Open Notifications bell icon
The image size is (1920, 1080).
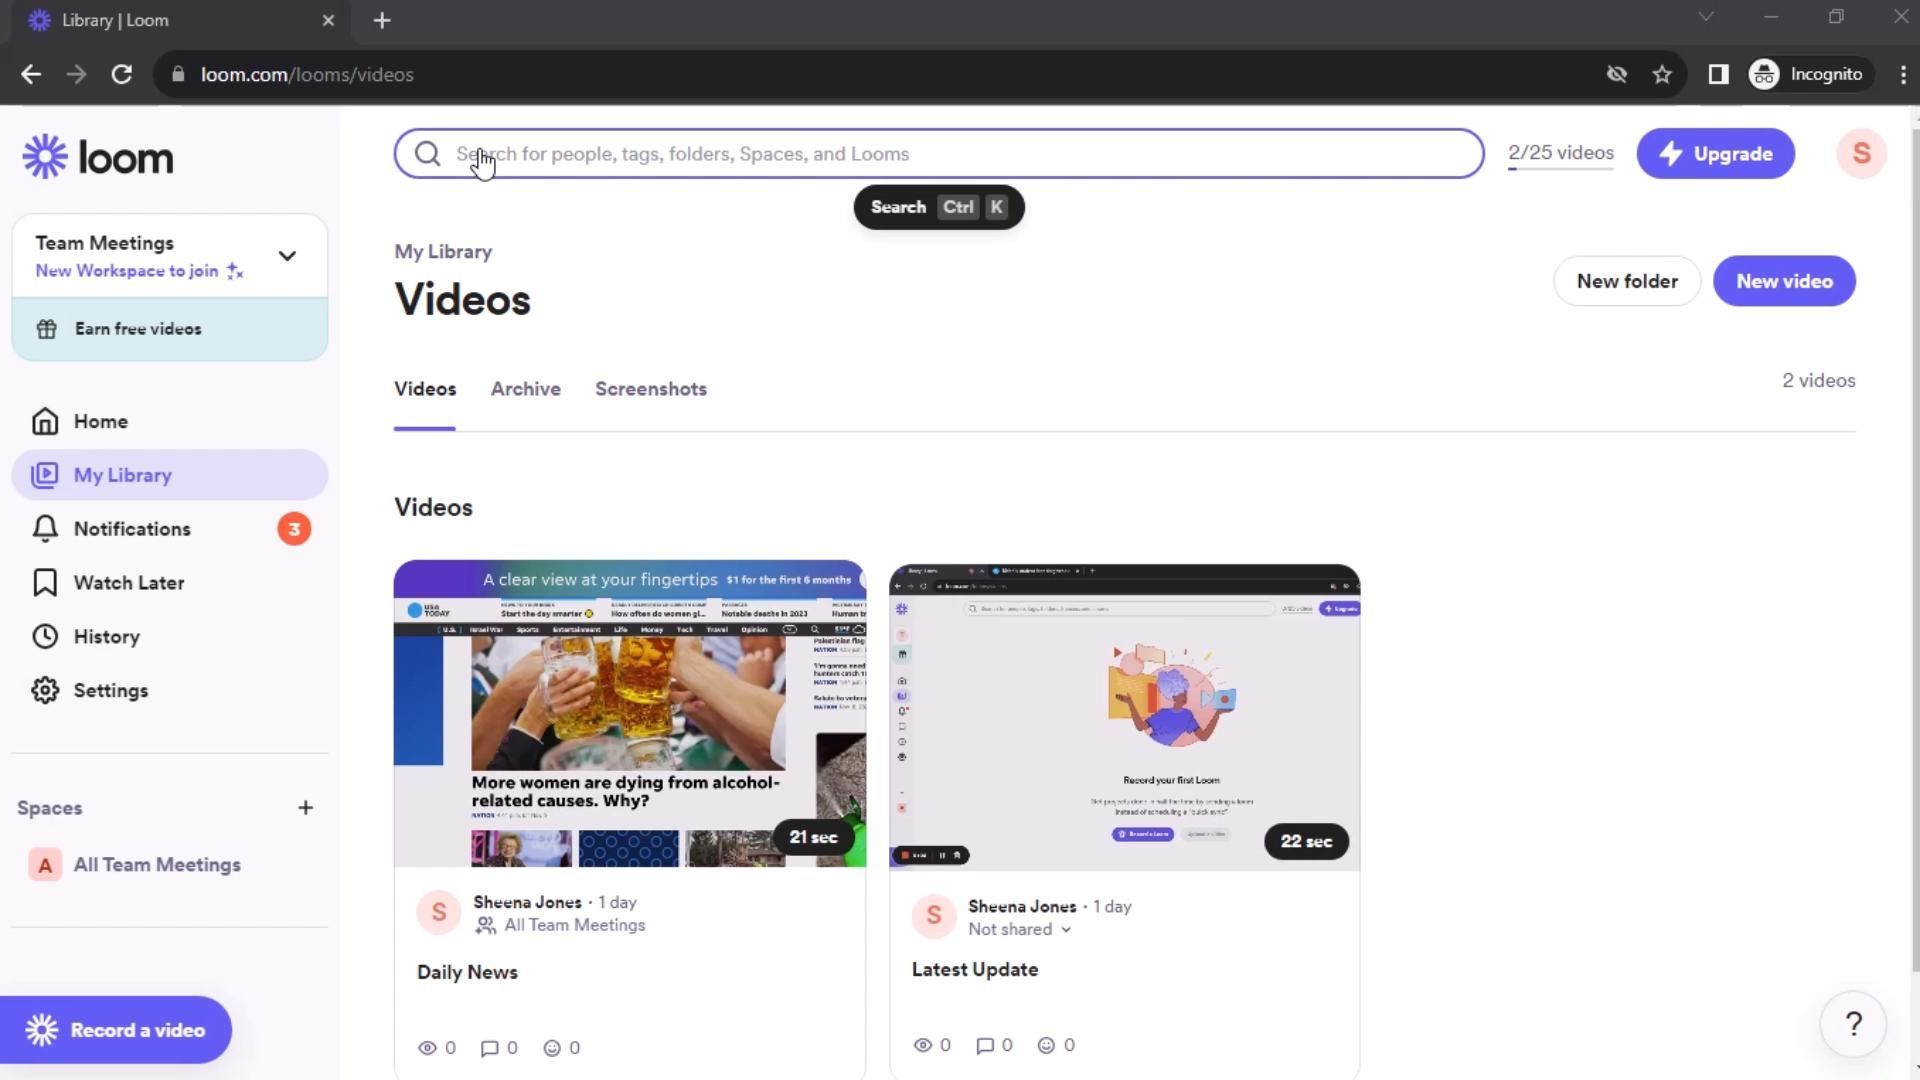45,529
